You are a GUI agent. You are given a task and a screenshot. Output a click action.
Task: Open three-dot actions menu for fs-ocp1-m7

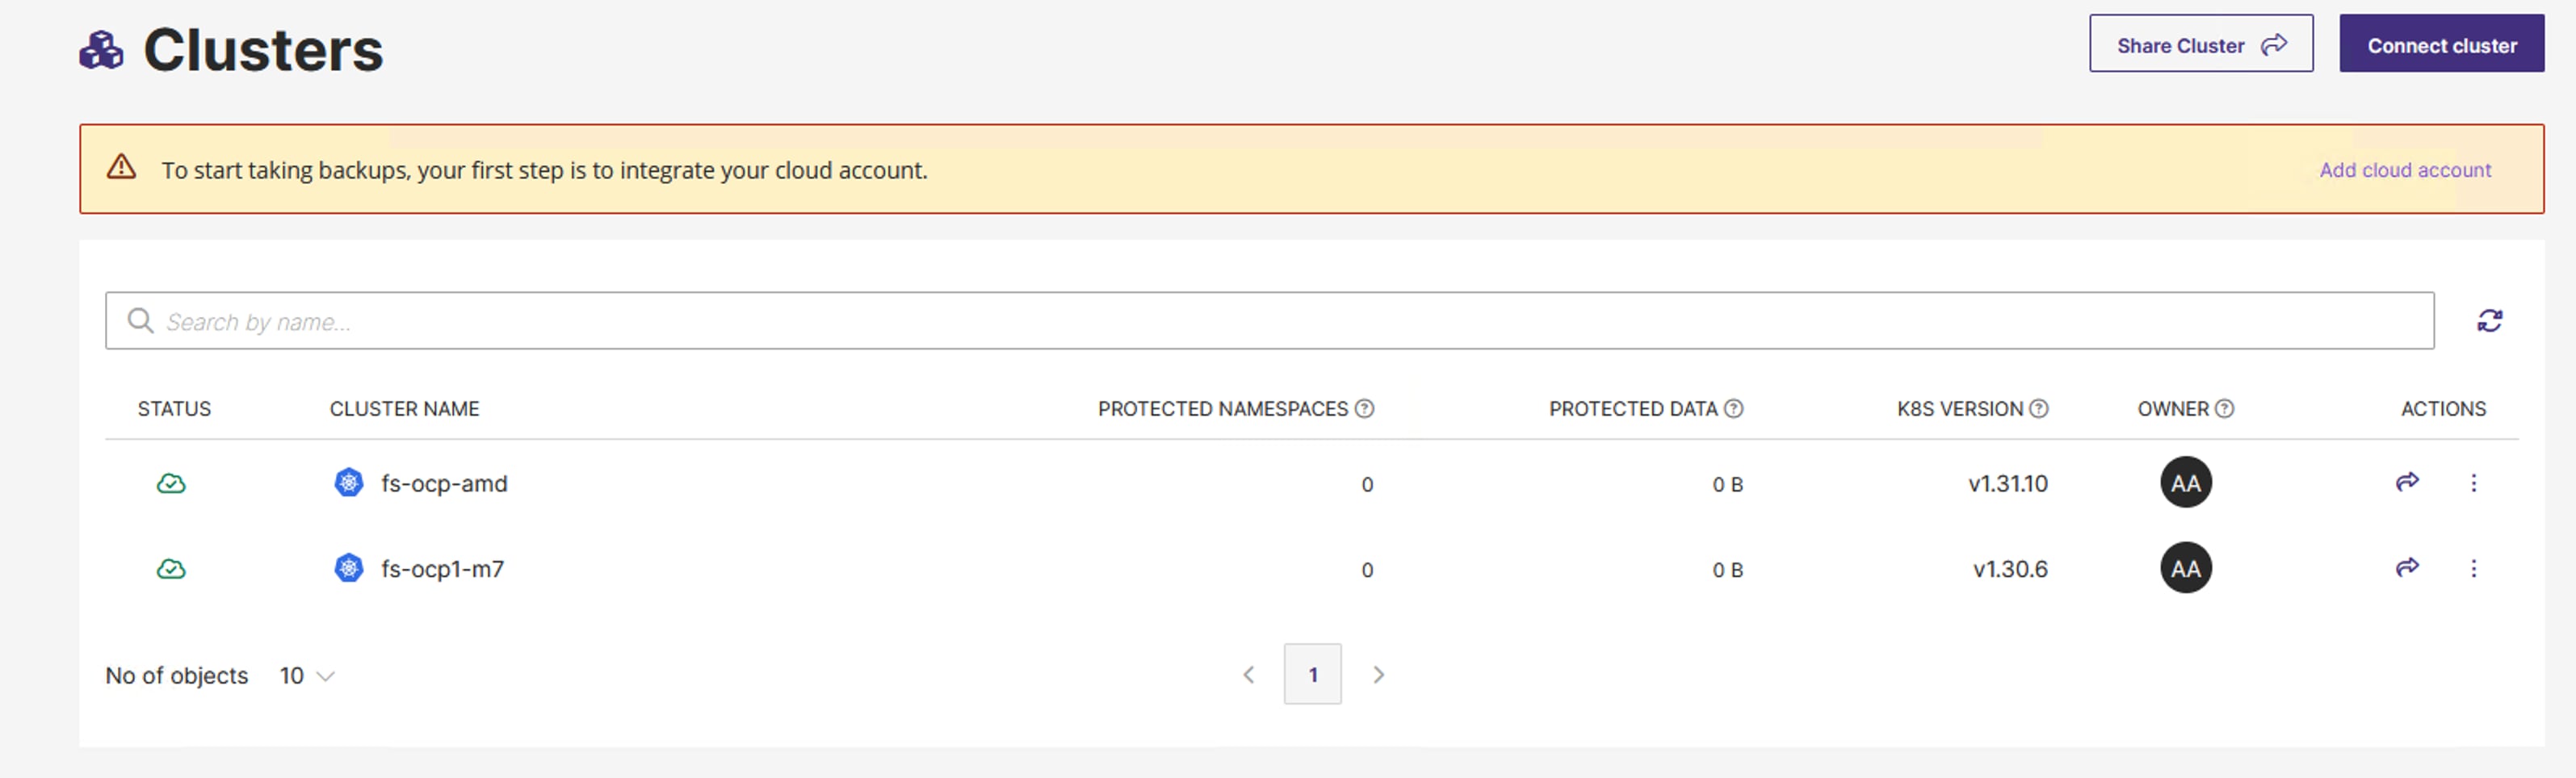pos(2474,568)
